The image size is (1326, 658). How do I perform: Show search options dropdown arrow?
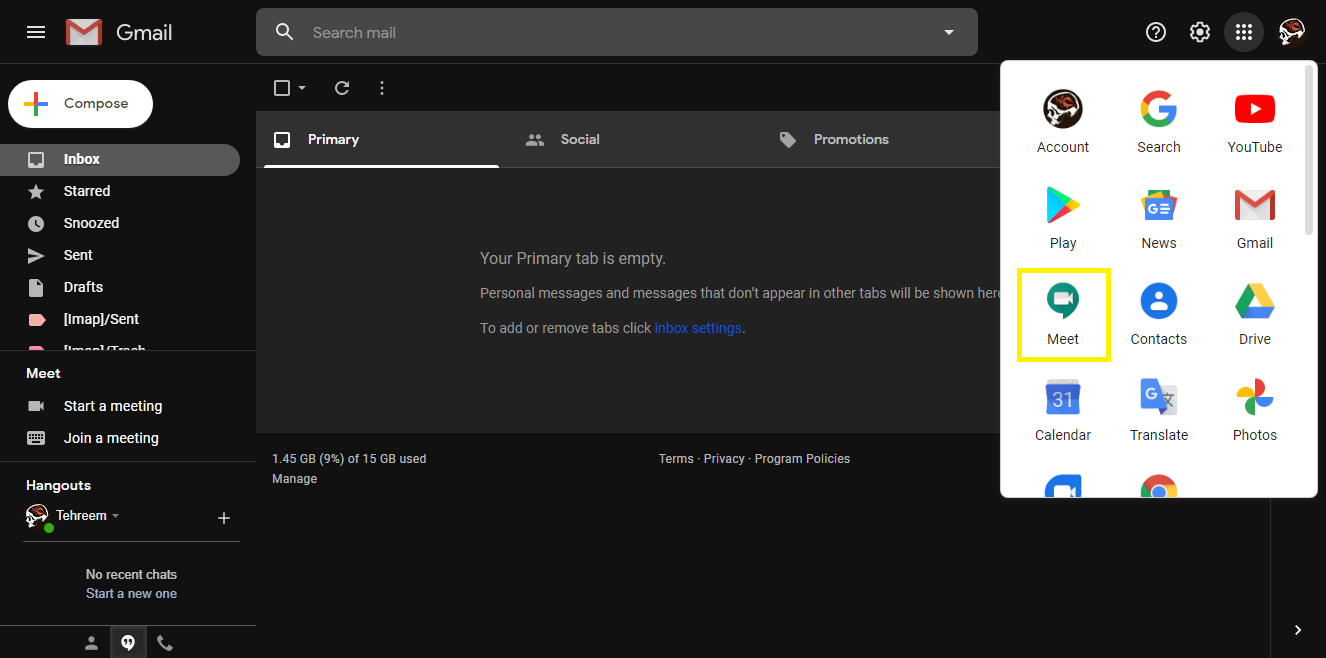point(949,32)
